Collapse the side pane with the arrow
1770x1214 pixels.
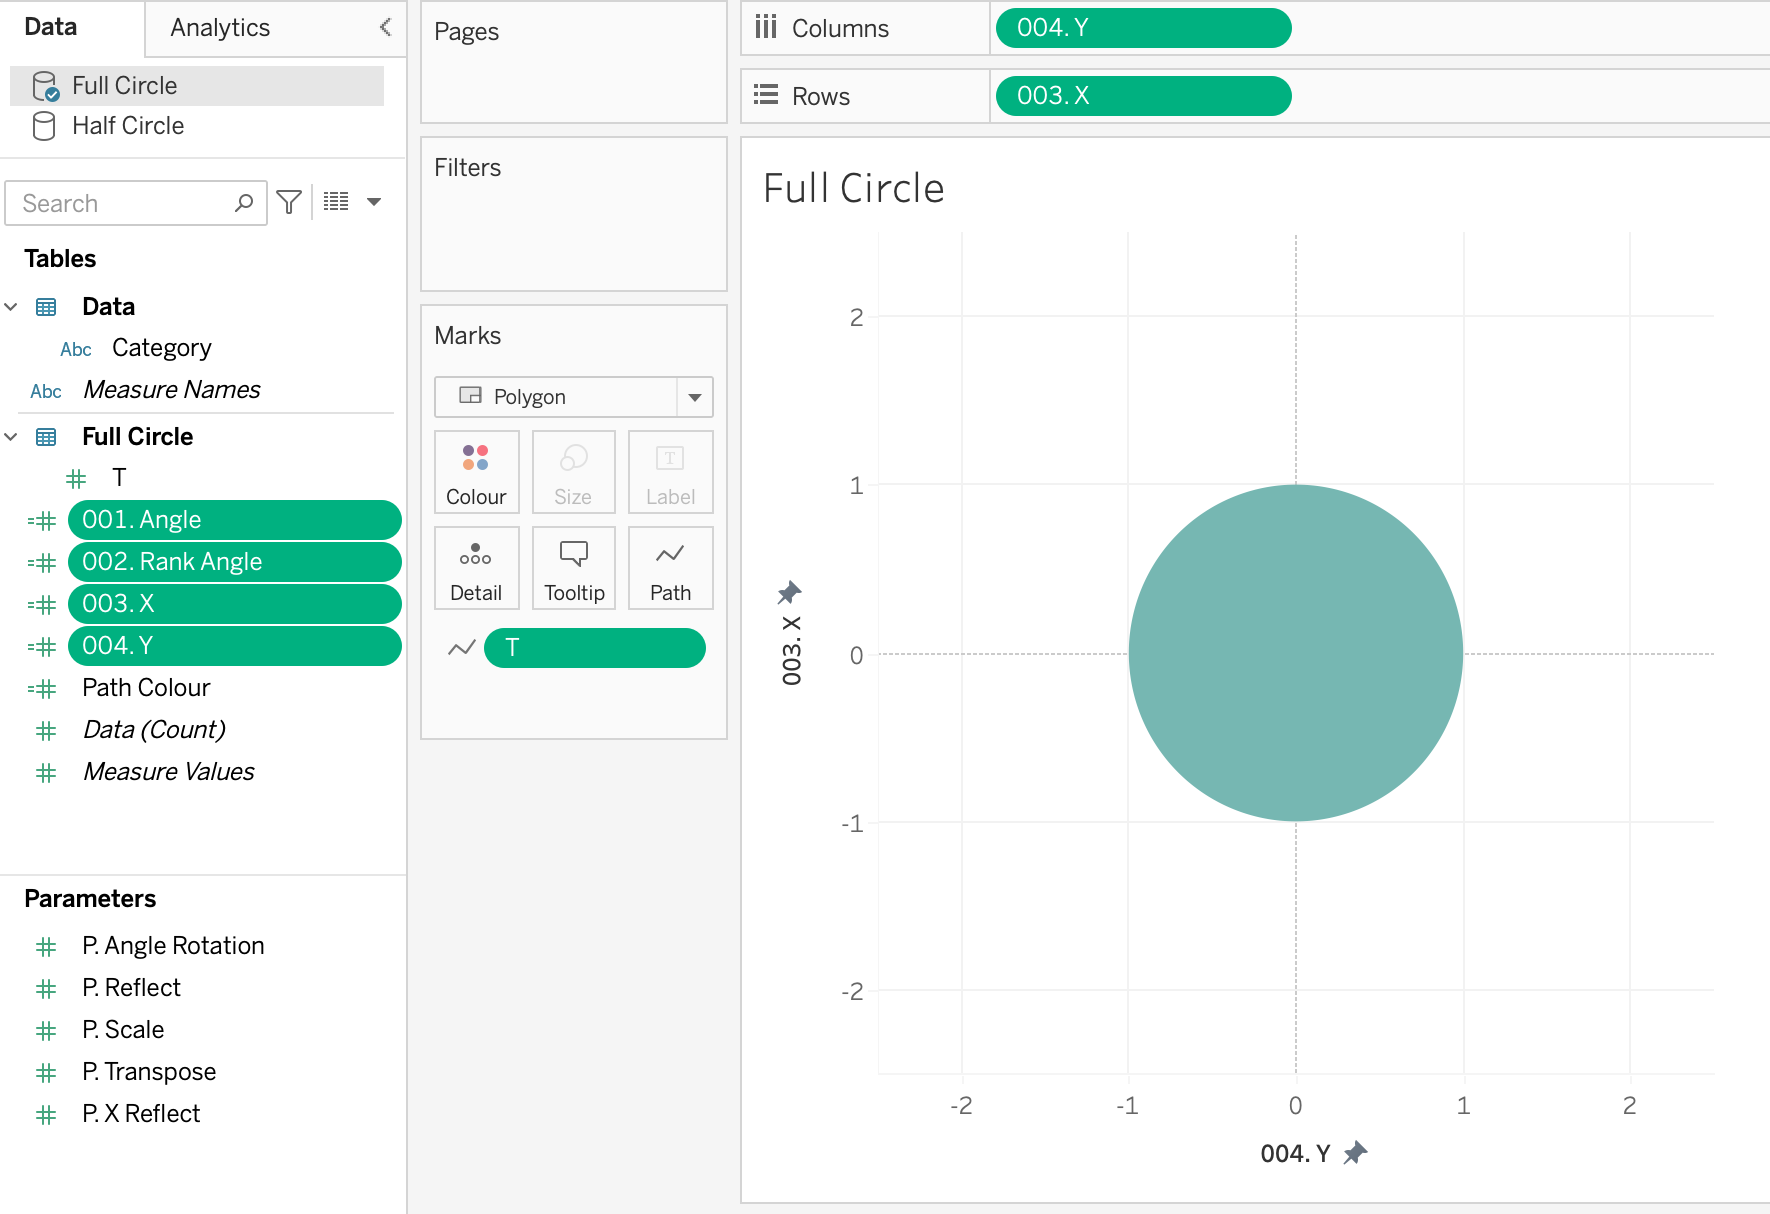pos(385,27)
